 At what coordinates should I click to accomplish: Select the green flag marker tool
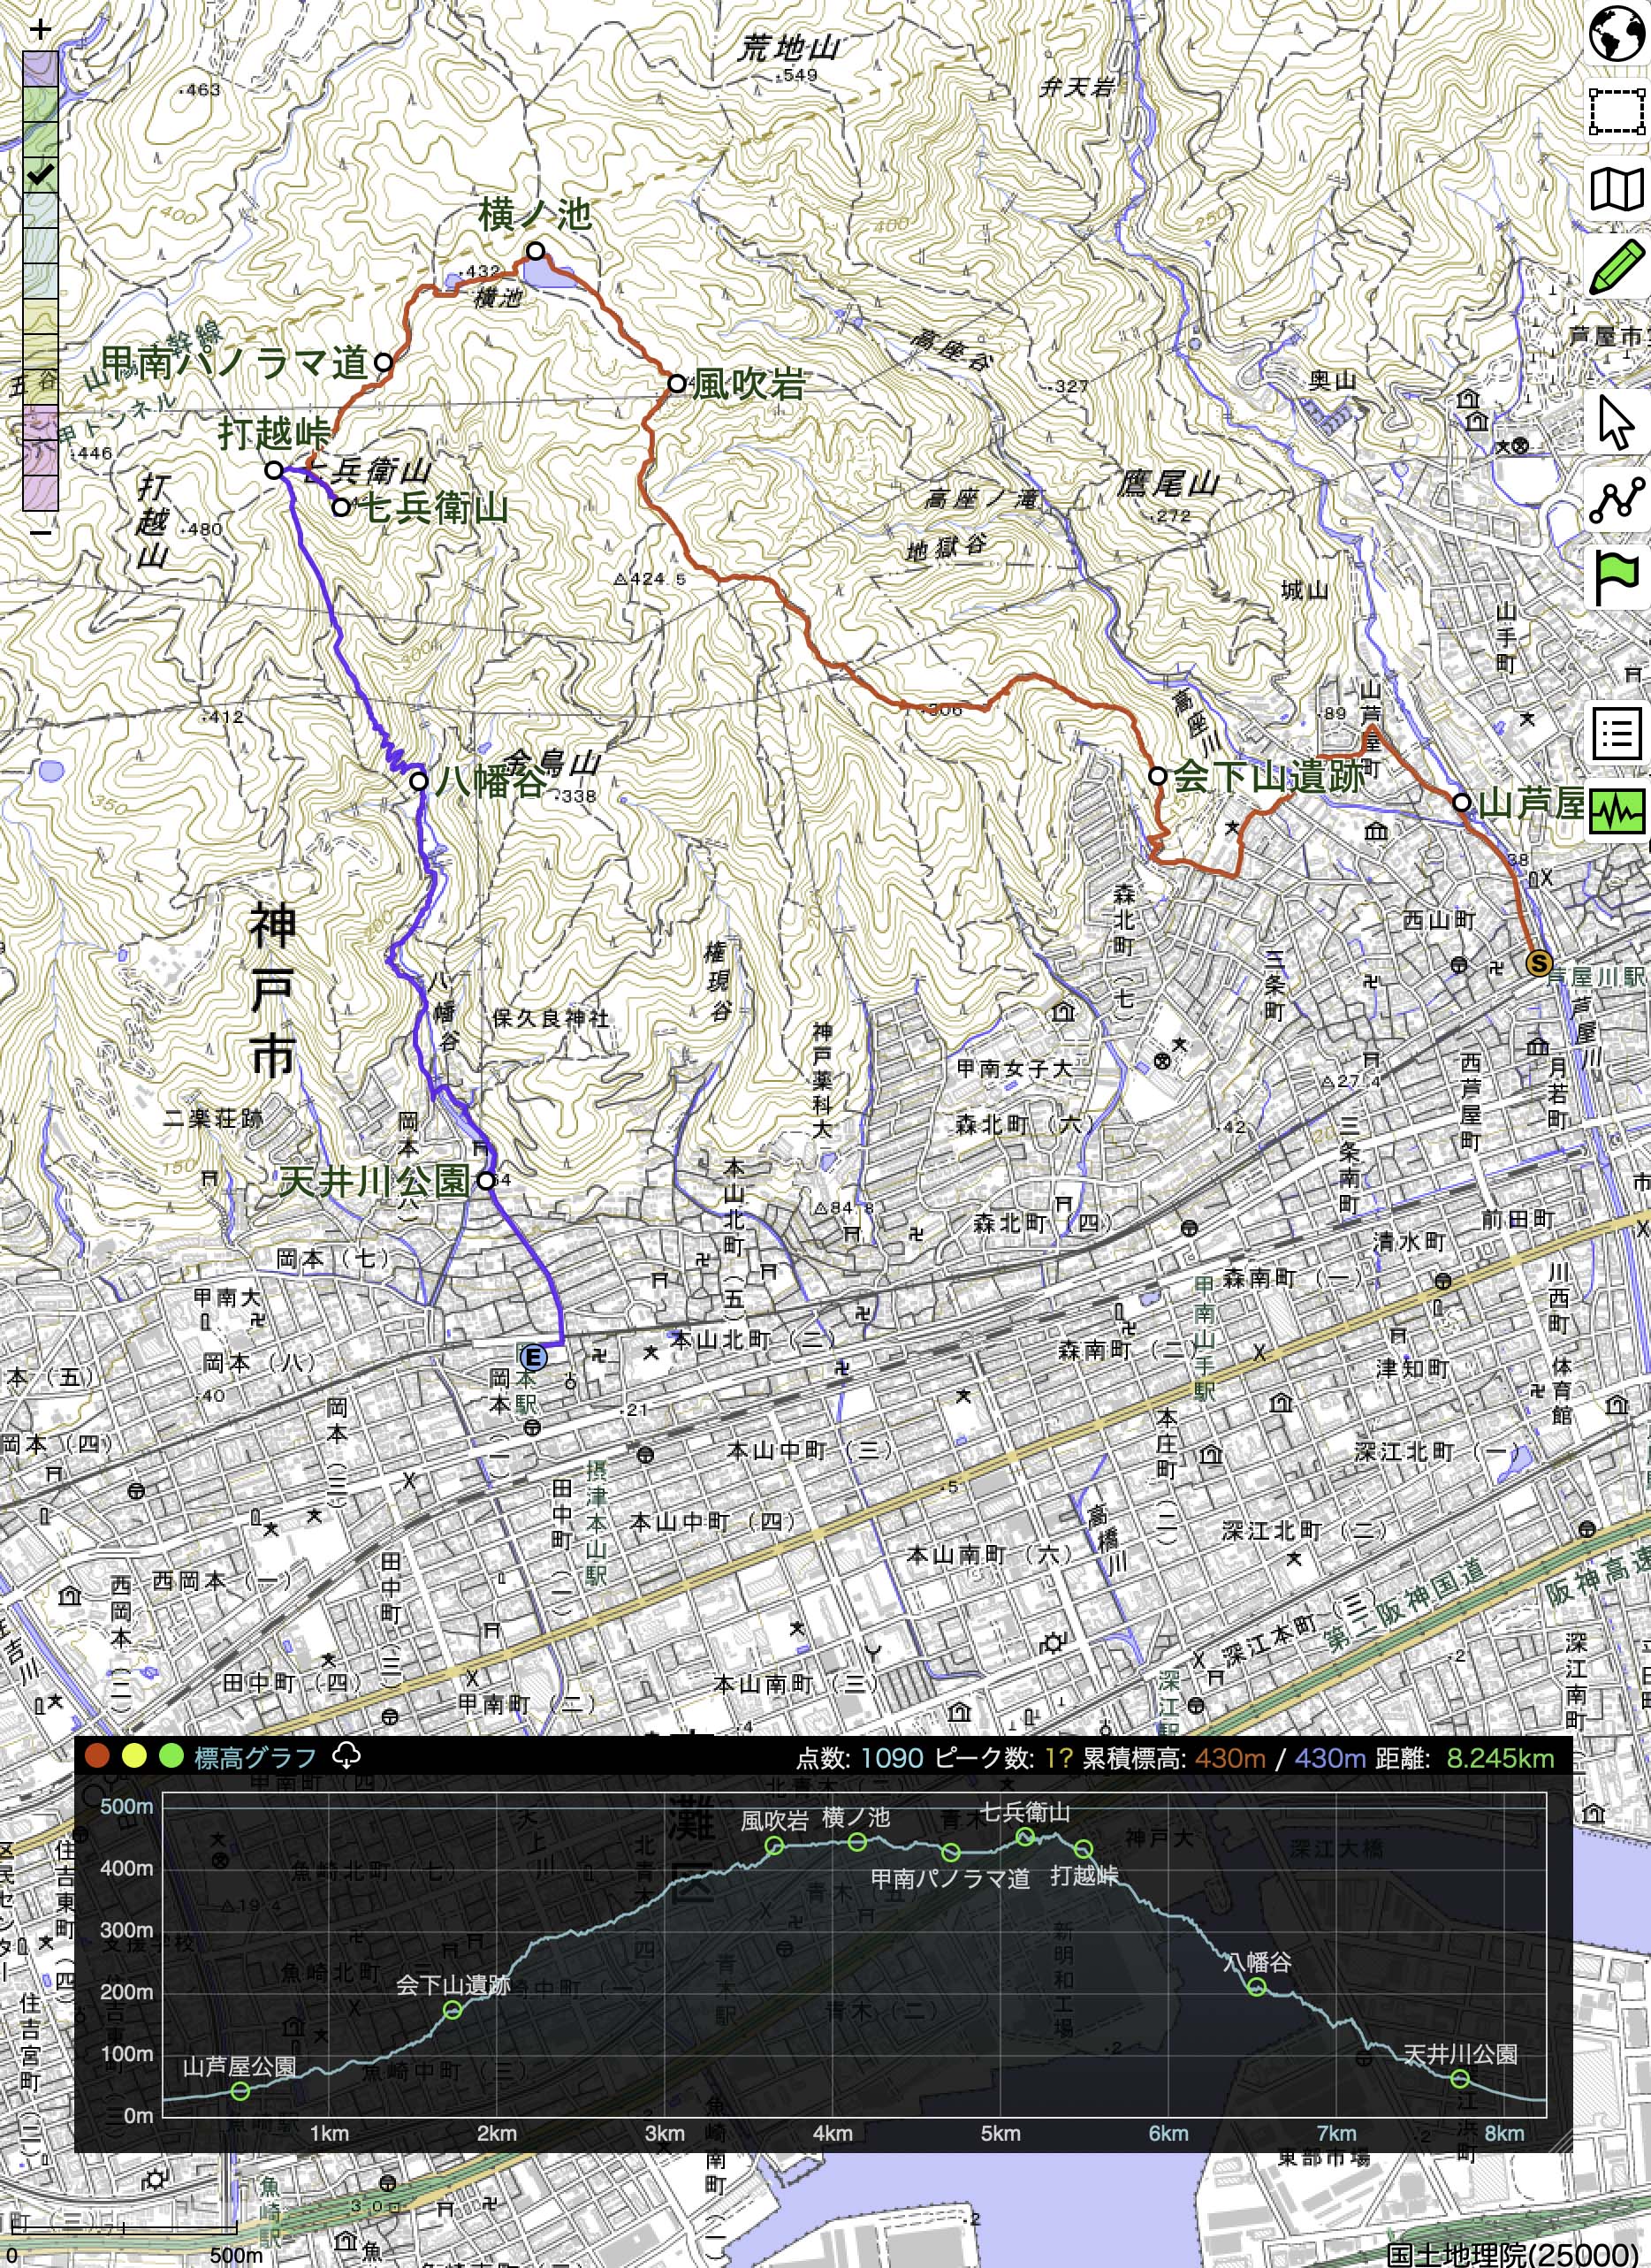pyautogui.click(x=1617, y=578)
